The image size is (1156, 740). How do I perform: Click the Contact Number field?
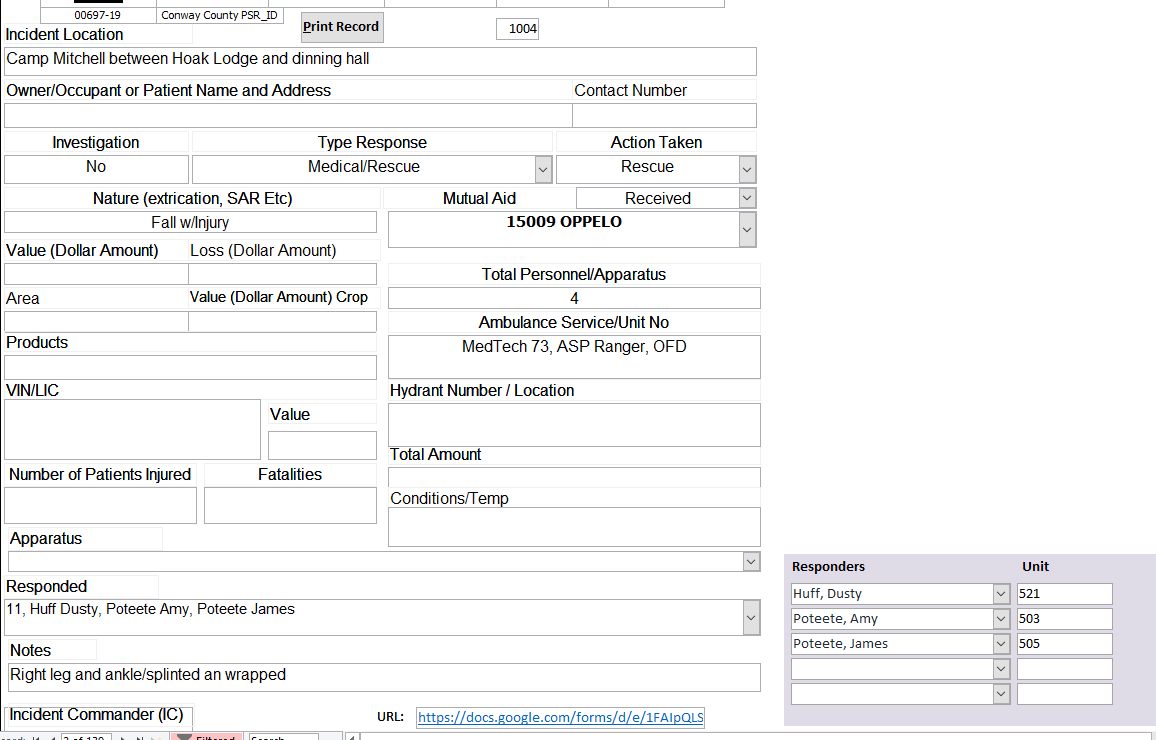pyautogui.click(x=664, y=116)
